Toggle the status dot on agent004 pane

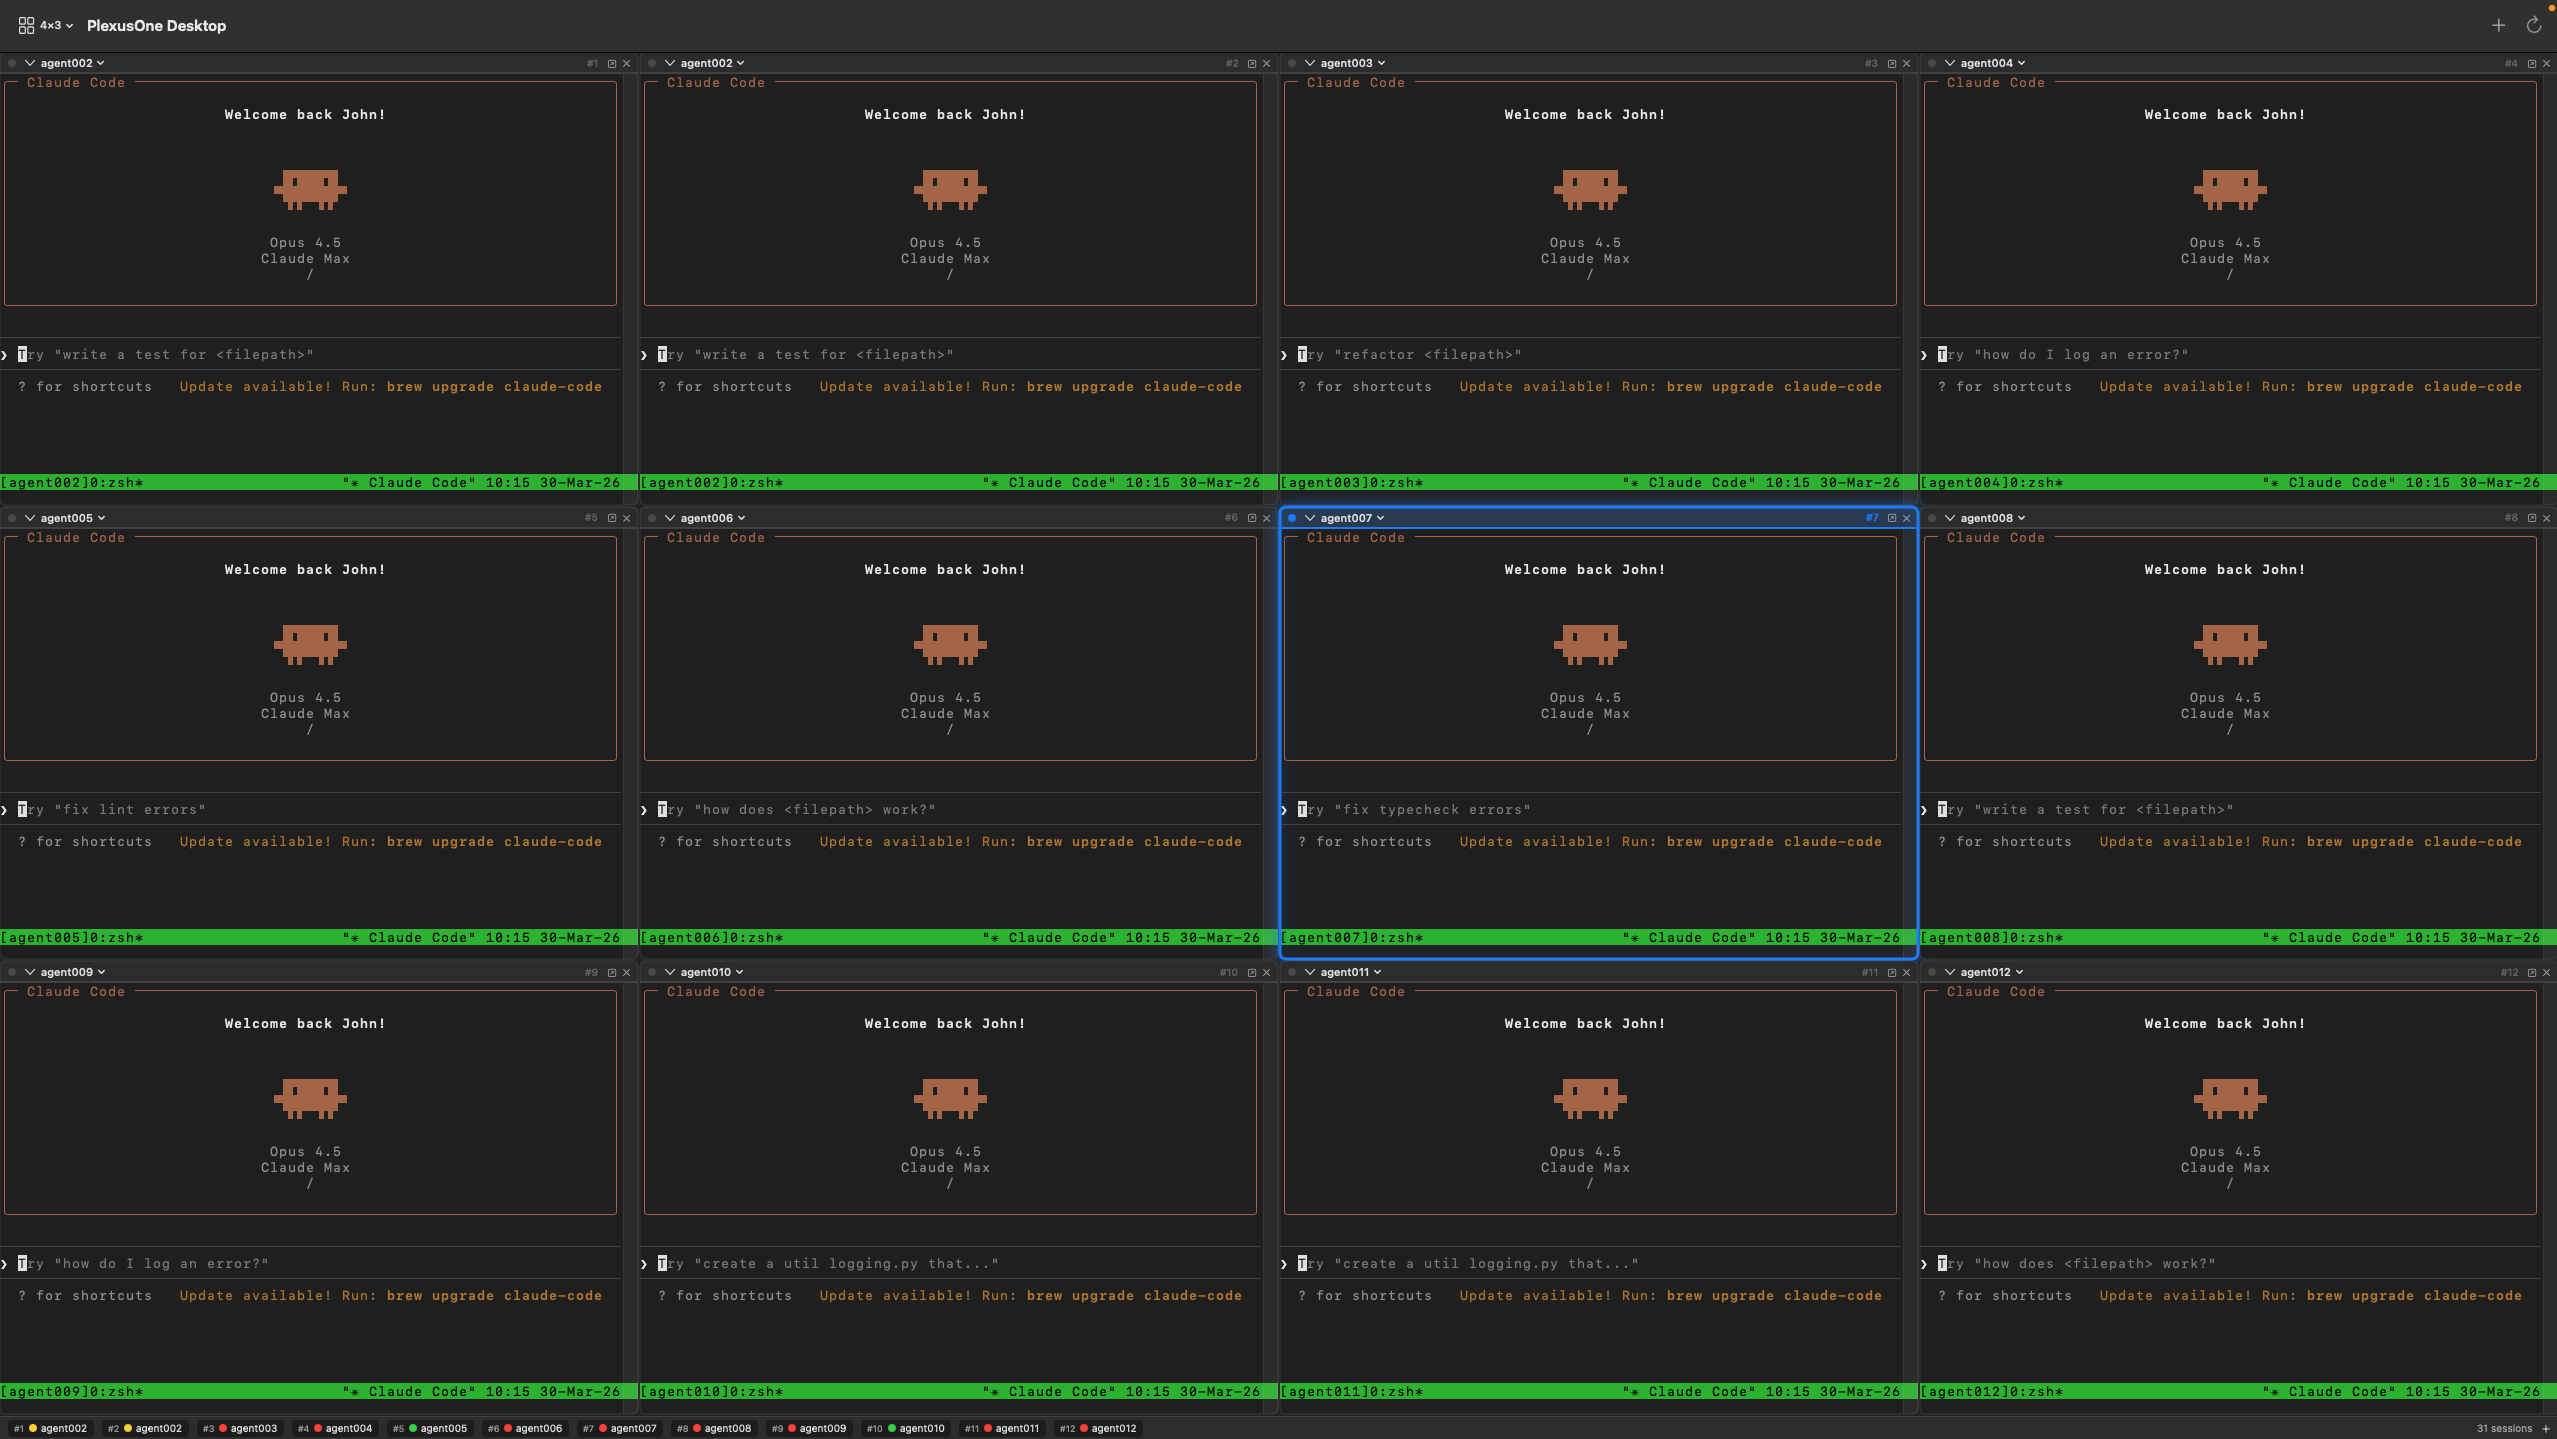(1932, 63)
